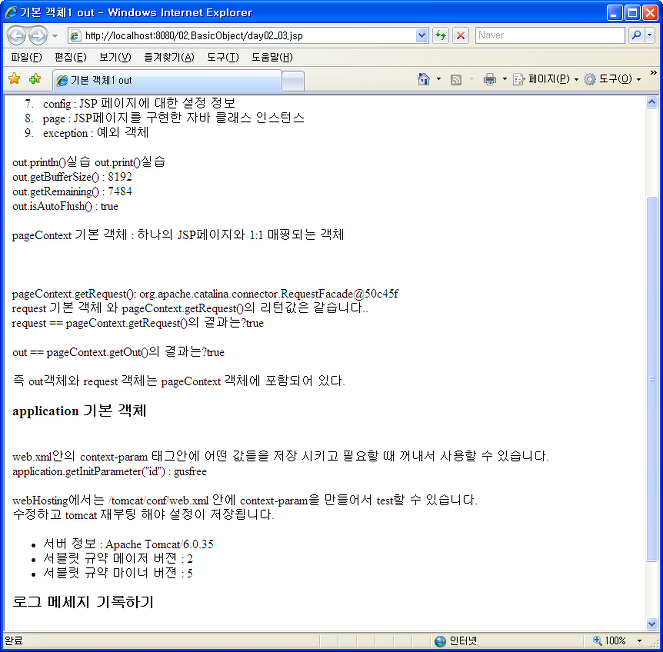Open Favorites Center star icon
This screenshot has height=652, width=663.
pyautogui.click(x=14, y=79)
